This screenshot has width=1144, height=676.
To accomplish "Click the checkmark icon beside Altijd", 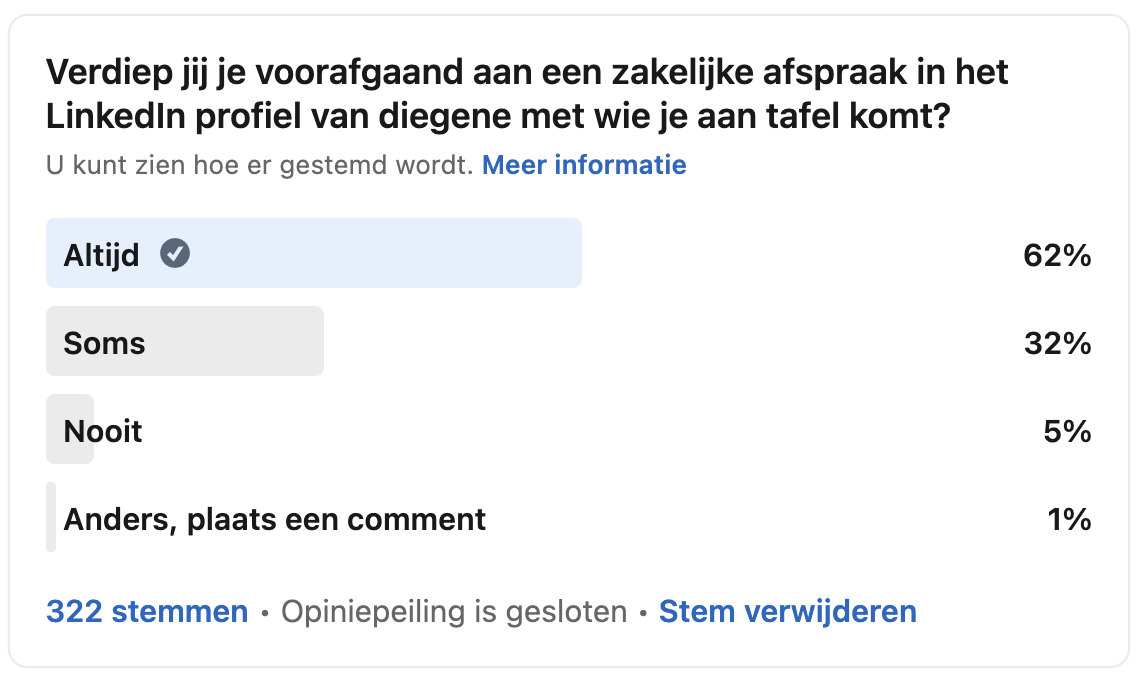I will click(x=175, y=254).
